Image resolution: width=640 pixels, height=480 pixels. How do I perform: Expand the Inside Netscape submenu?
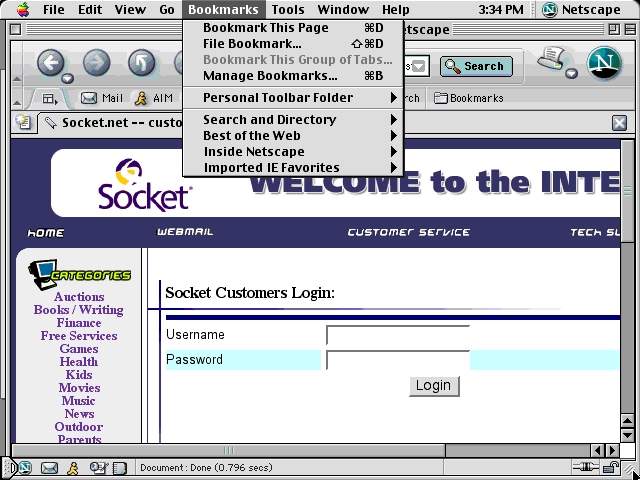coord(293,152)
